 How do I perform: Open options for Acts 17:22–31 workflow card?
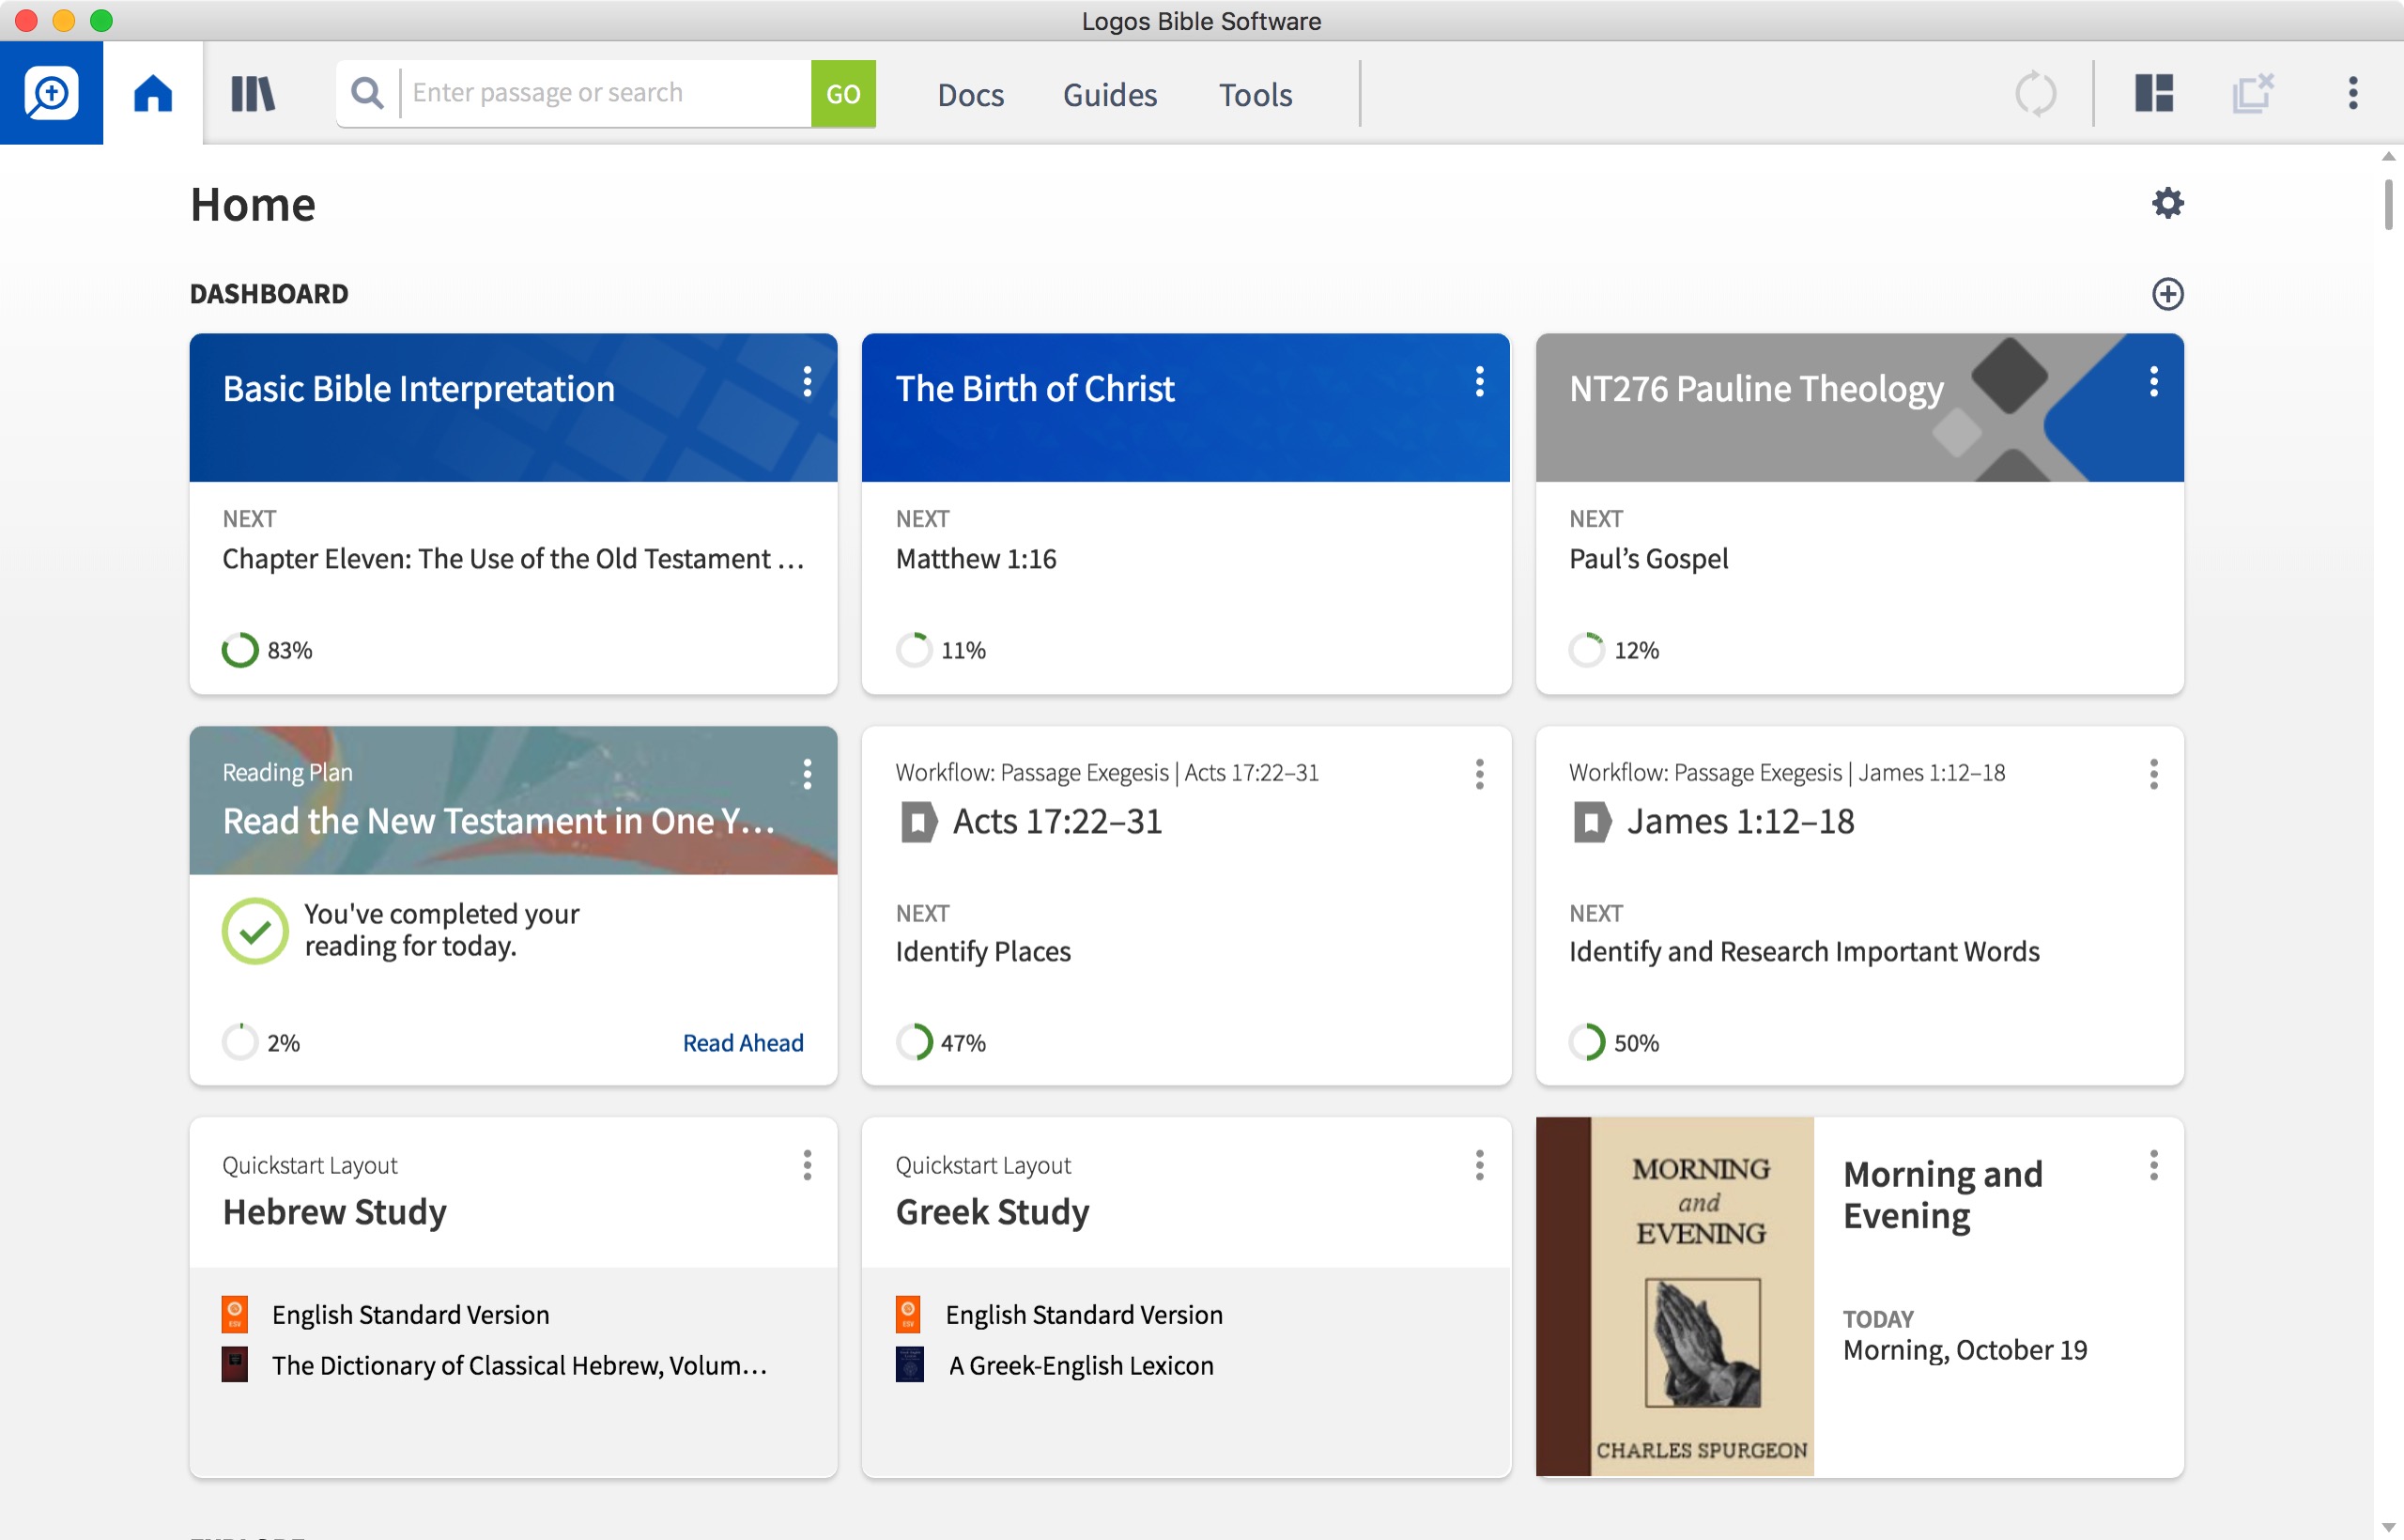(x=1479, y=773)
